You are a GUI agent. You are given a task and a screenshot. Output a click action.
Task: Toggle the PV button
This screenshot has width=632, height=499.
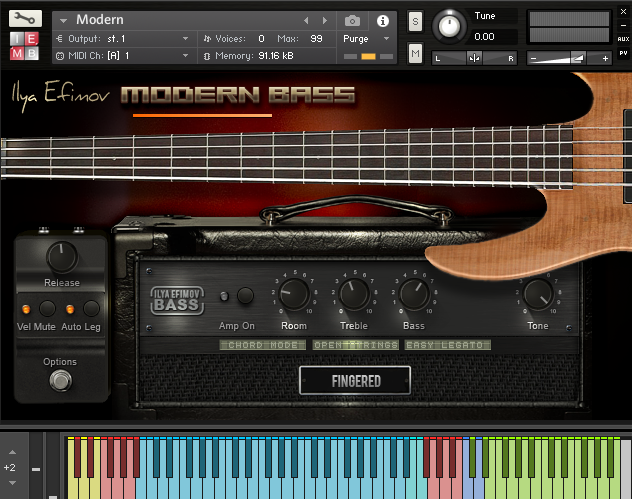623,53
